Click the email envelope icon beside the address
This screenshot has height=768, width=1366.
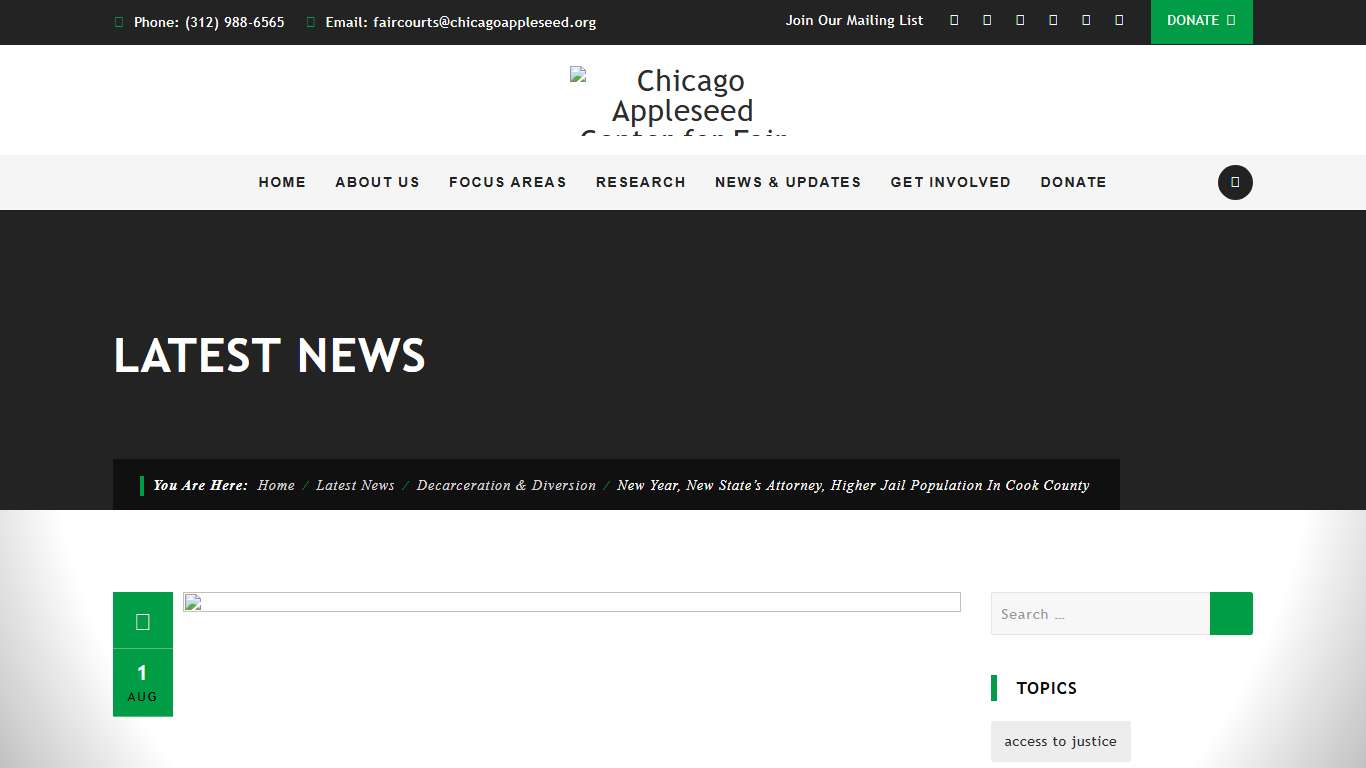pos(311,21)
